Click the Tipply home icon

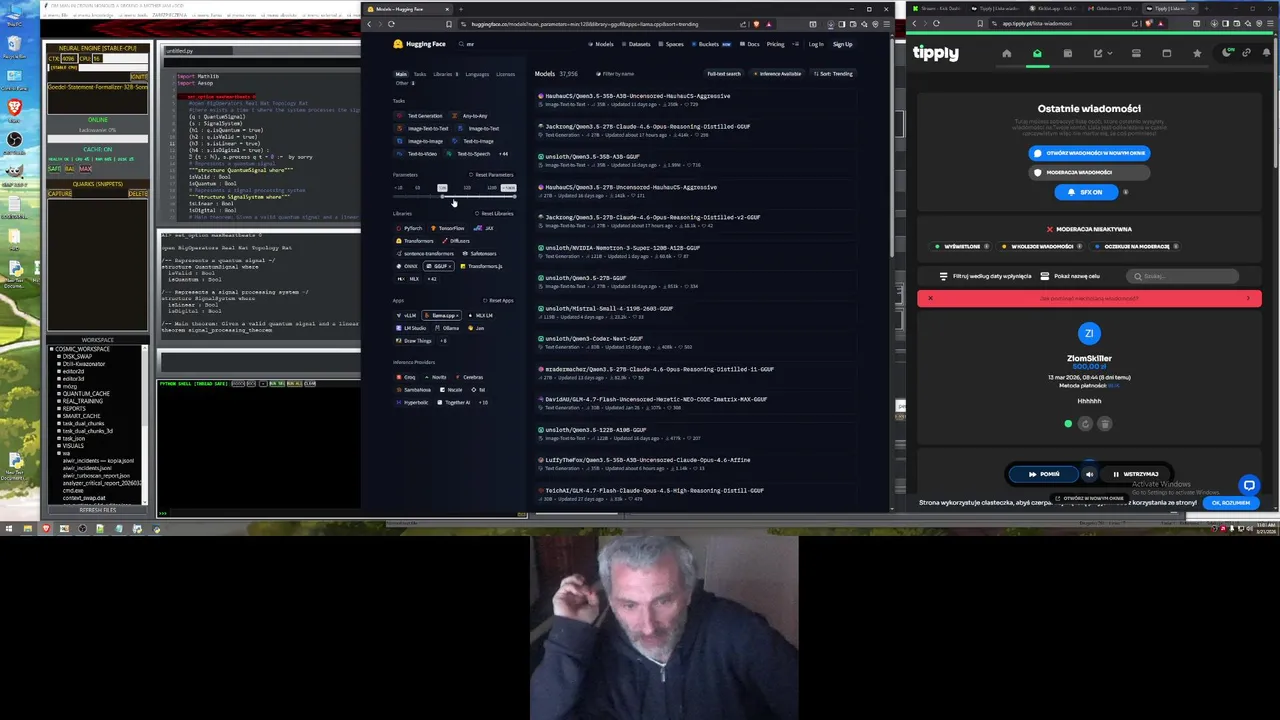1006,53
